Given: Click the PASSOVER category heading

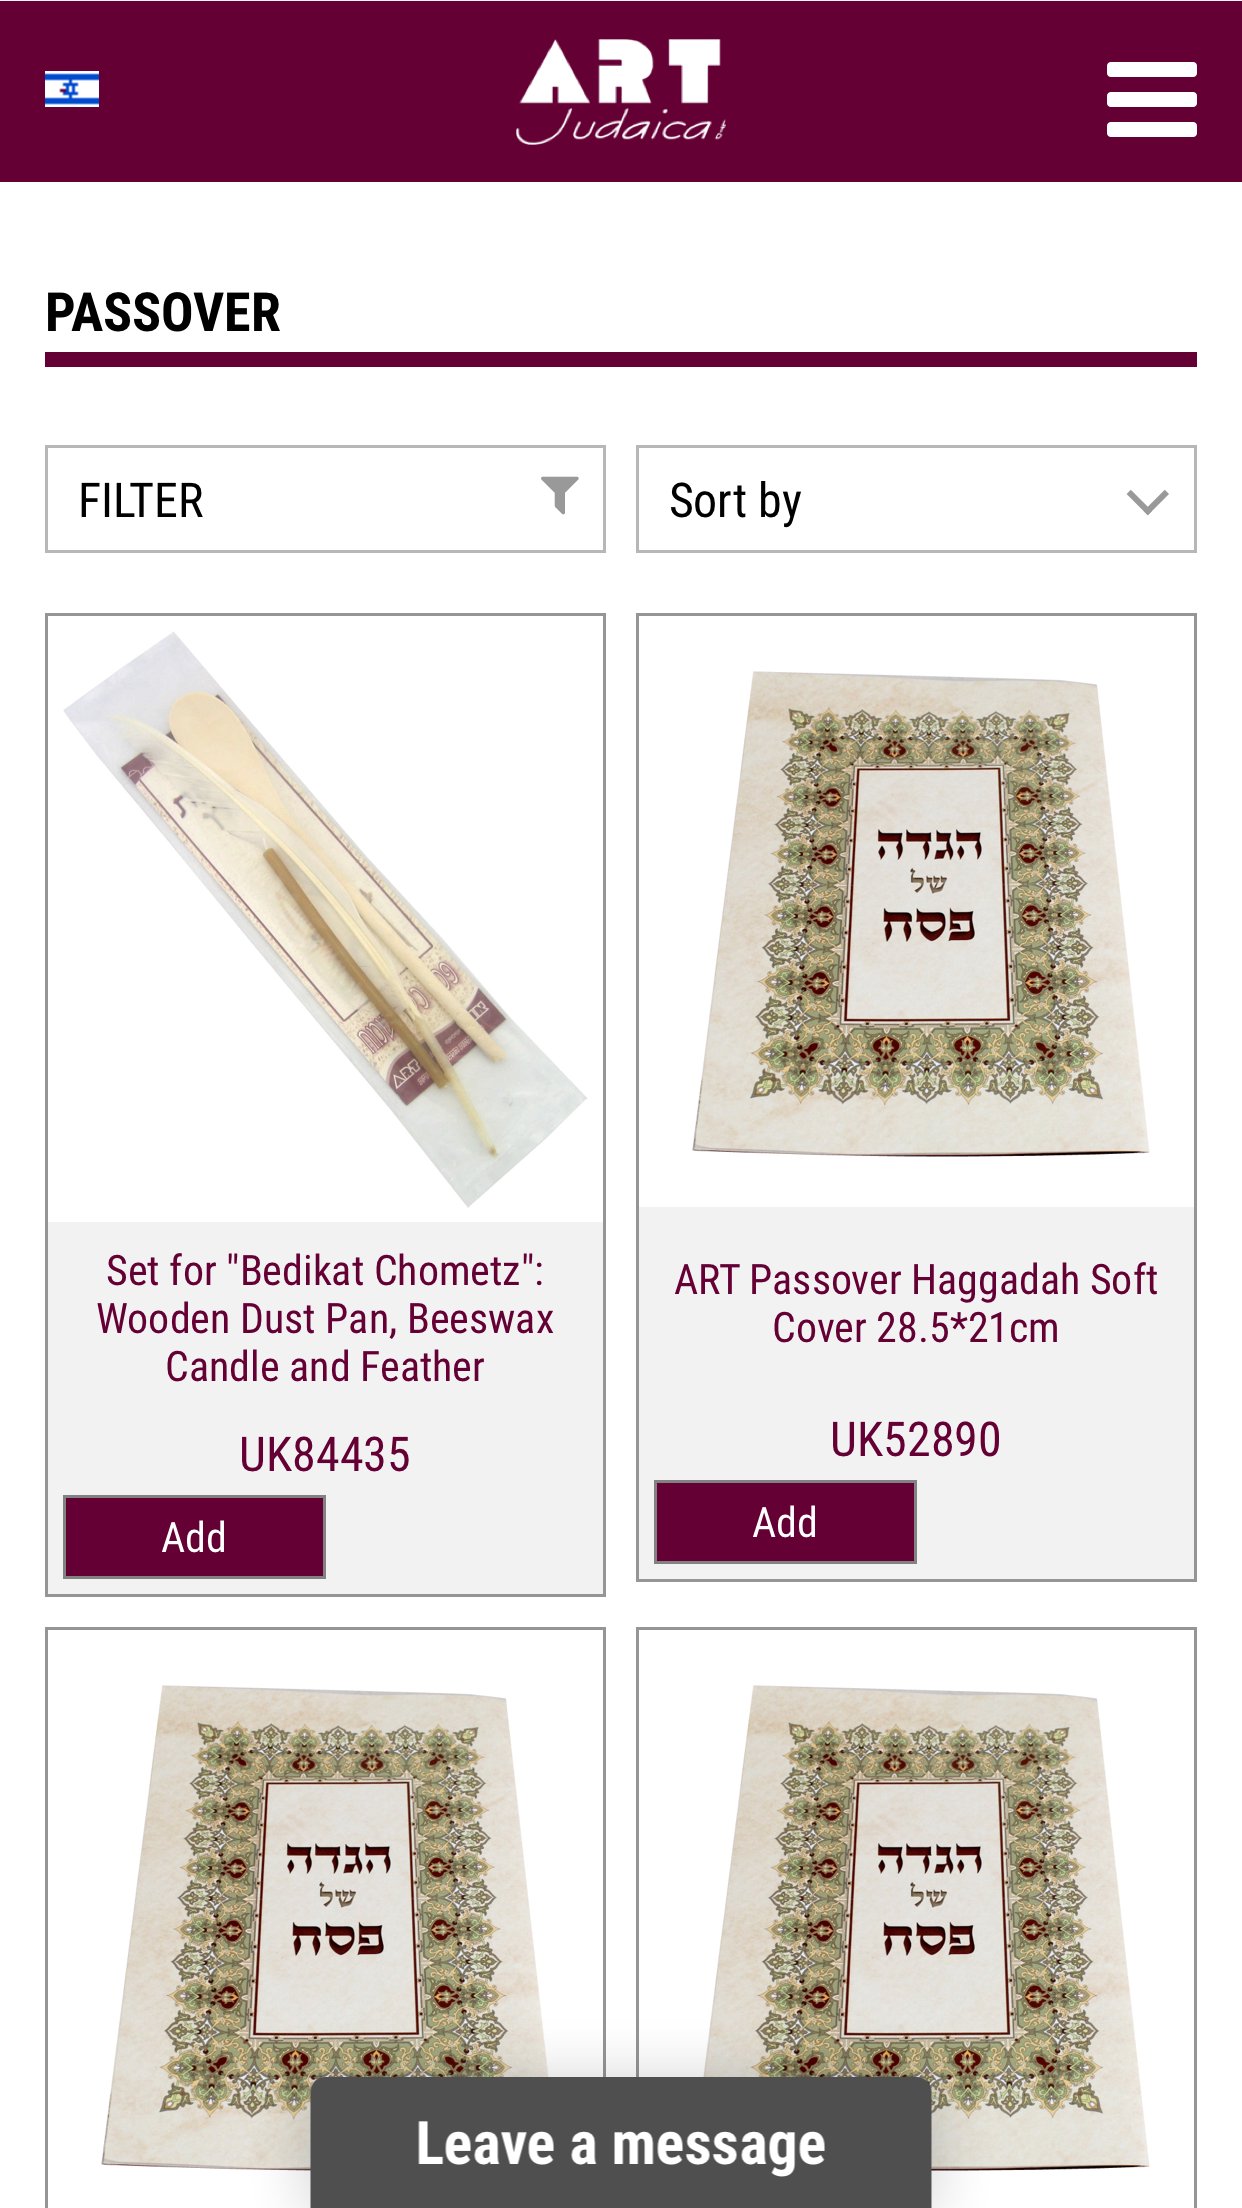Looking at the screenshot, I should click(x=163, y=313).
